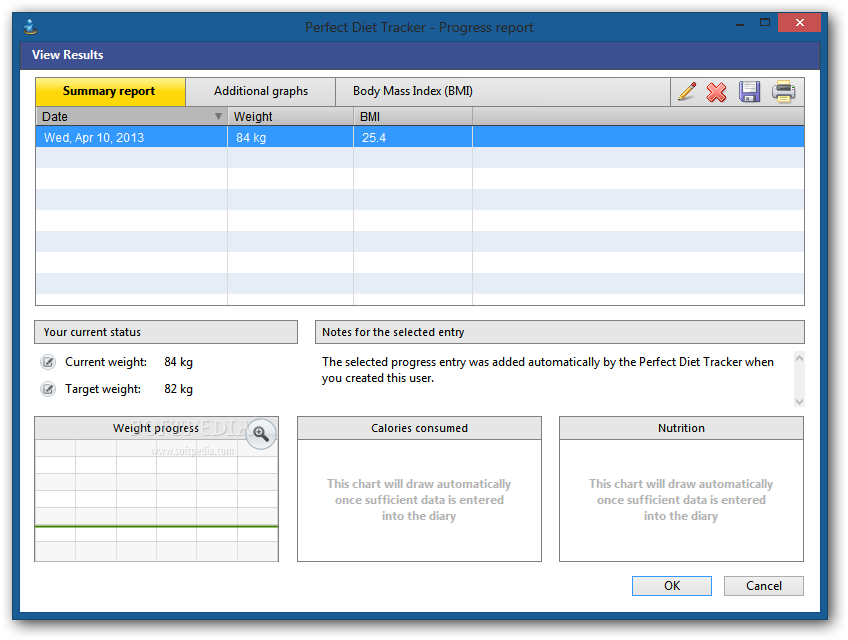Edit current weight pencil icon
848x640 pixels.
pyautogui.click(x=48, y=362)
